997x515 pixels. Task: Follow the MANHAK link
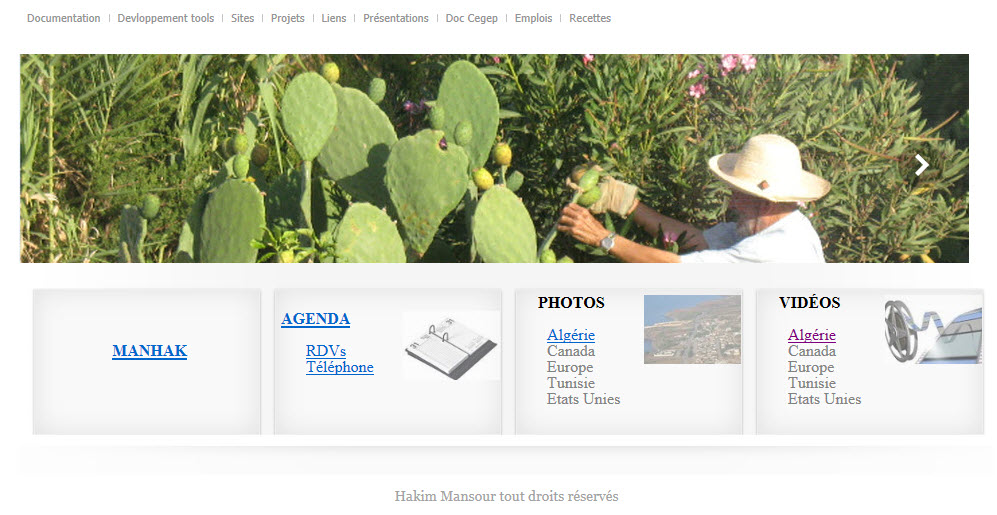(149, 351)
